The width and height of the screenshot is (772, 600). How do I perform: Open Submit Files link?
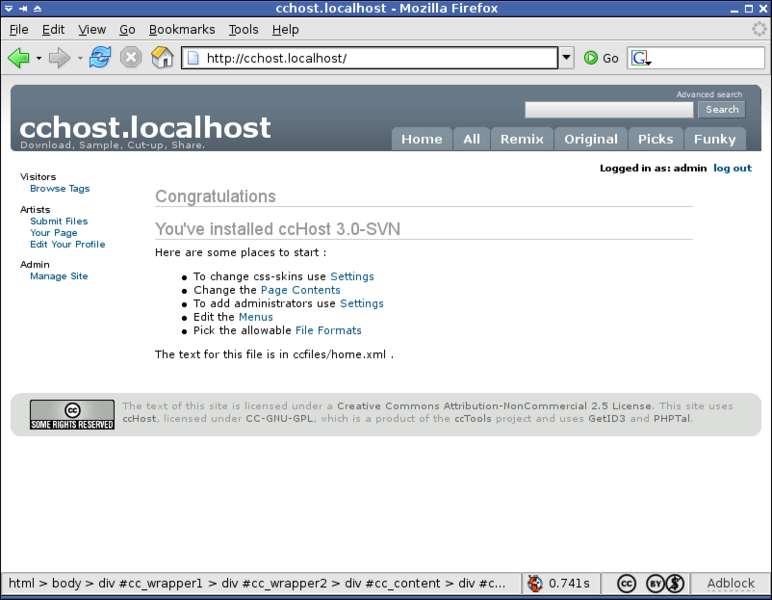59,221
